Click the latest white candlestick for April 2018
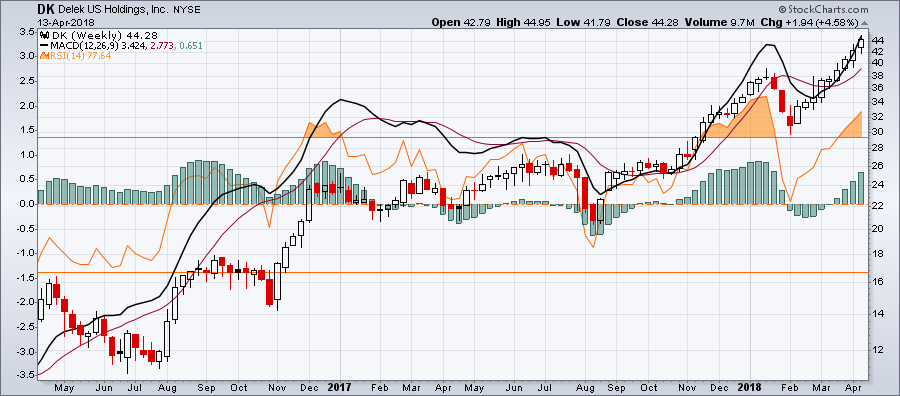Image resolution: width=900 pixels, height=396 pixels. pyautogui.click(x=860, y=43)
